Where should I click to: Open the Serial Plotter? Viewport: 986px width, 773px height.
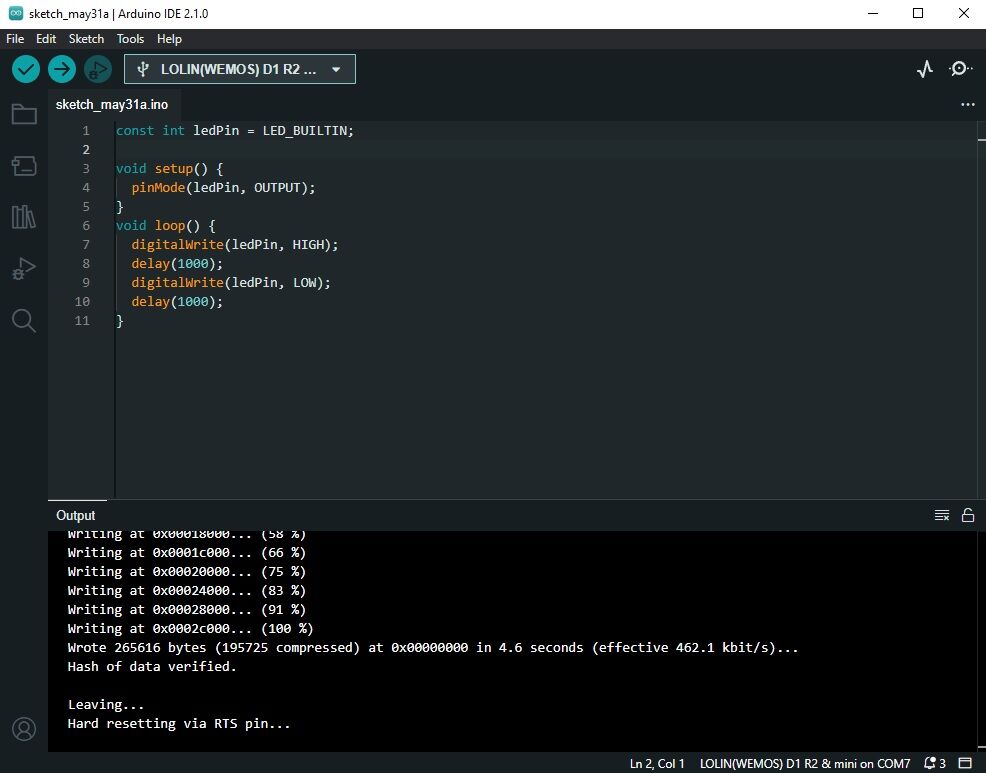tap(925, 69)
